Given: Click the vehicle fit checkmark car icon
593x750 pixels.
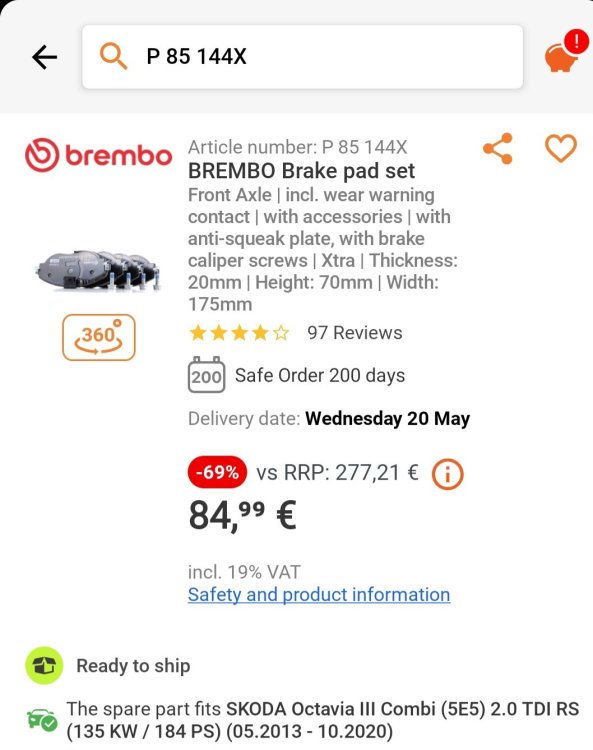Looking at the screenshot, I should (x=42, y=719).
